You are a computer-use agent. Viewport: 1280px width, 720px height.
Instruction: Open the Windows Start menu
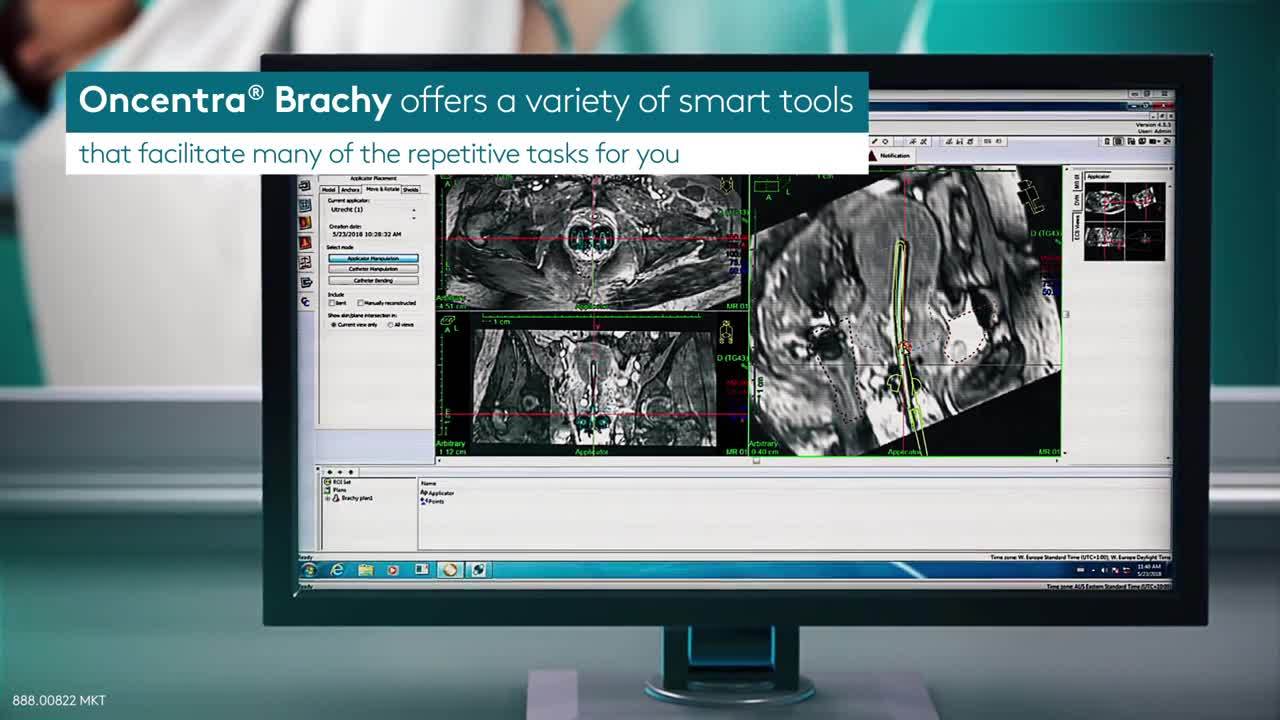pos(309,570)
